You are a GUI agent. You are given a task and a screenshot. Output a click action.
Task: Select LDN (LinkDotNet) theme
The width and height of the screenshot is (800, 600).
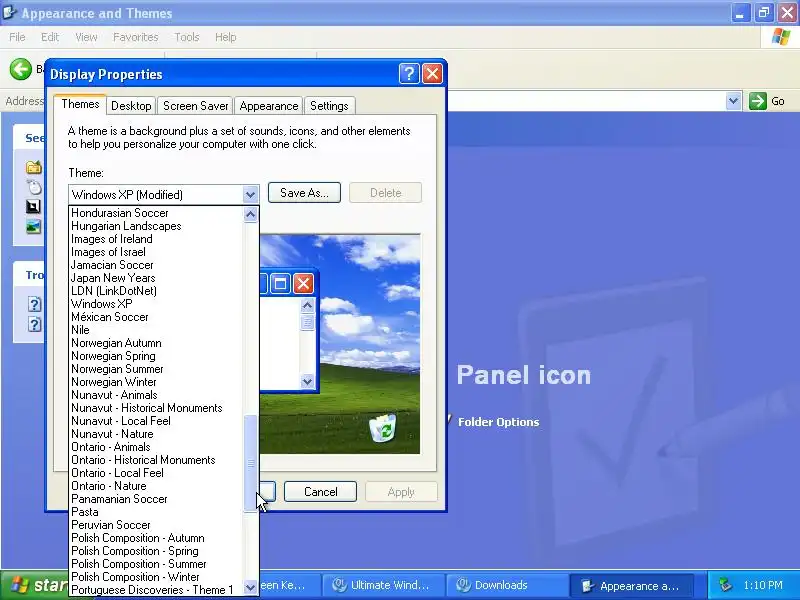156,291
